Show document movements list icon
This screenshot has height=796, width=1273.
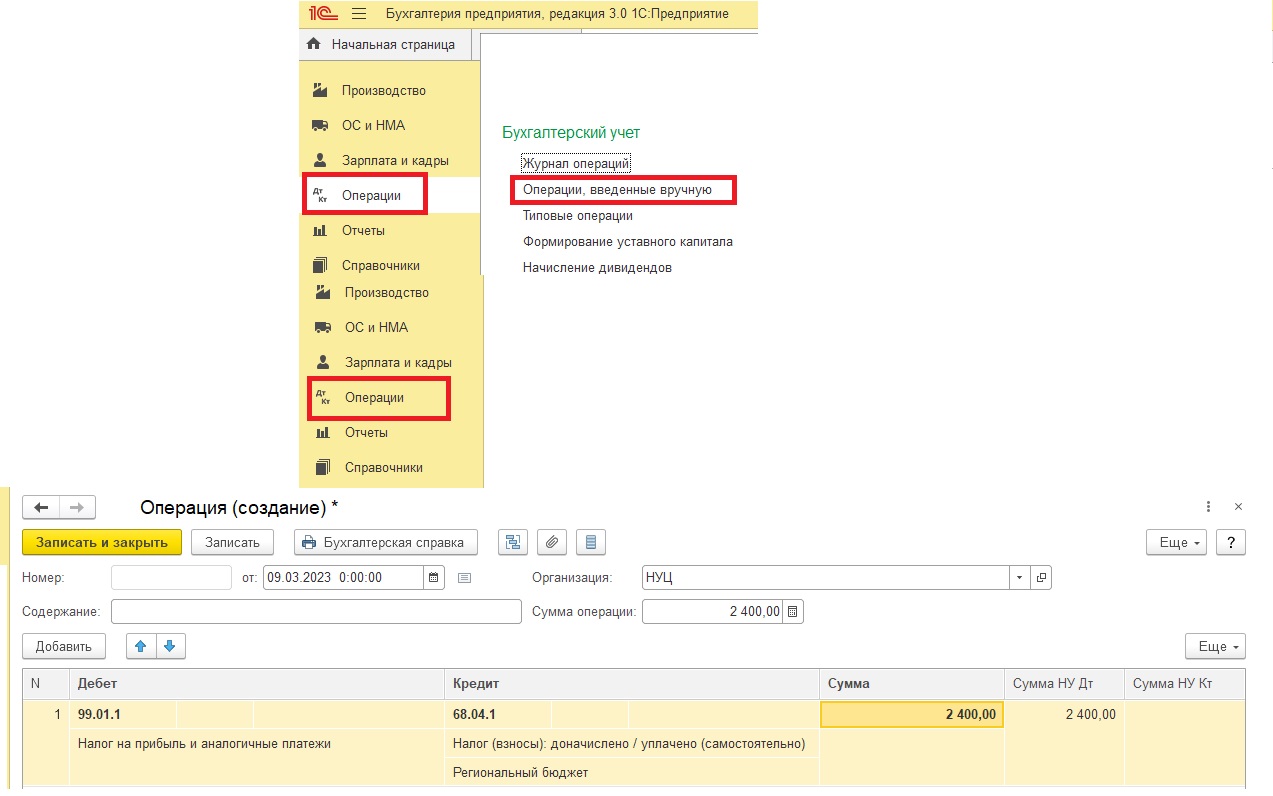click(591, 542)
